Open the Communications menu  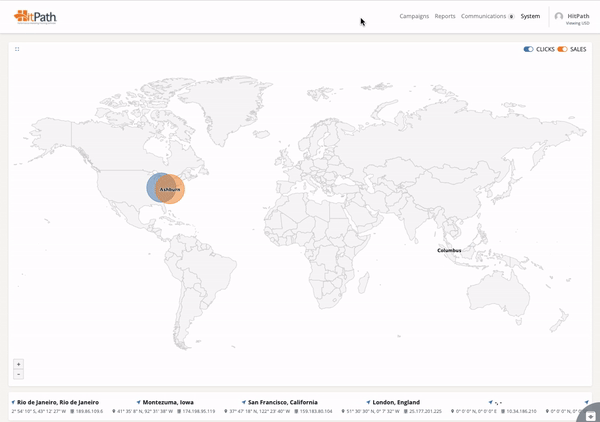click(x=483, y=16)
